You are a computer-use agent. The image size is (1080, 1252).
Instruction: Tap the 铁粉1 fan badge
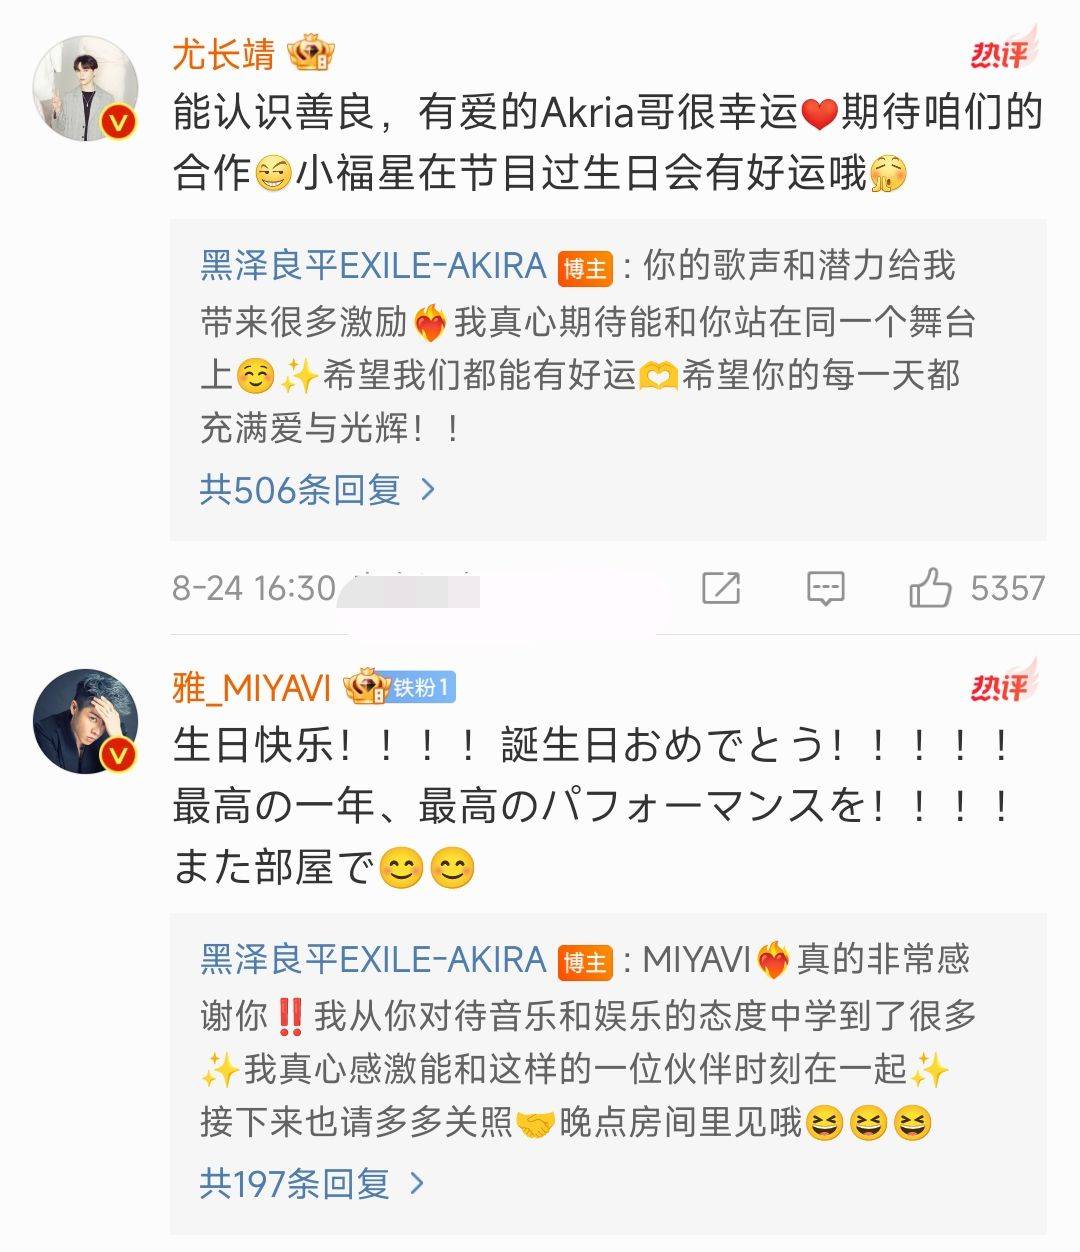tap(423, 688)
